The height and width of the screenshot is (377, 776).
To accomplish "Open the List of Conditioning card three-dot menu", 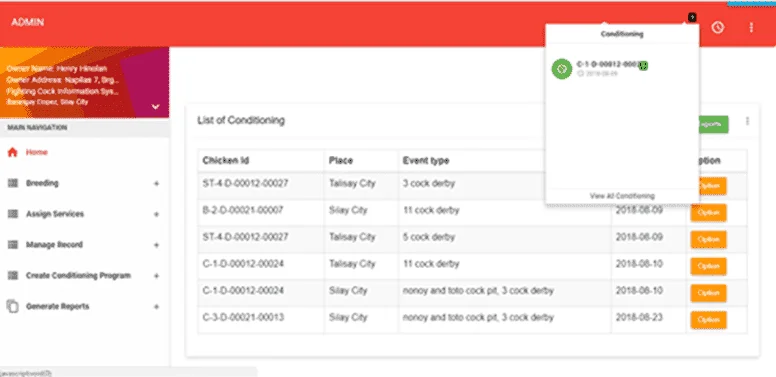I will coord(747,121).
